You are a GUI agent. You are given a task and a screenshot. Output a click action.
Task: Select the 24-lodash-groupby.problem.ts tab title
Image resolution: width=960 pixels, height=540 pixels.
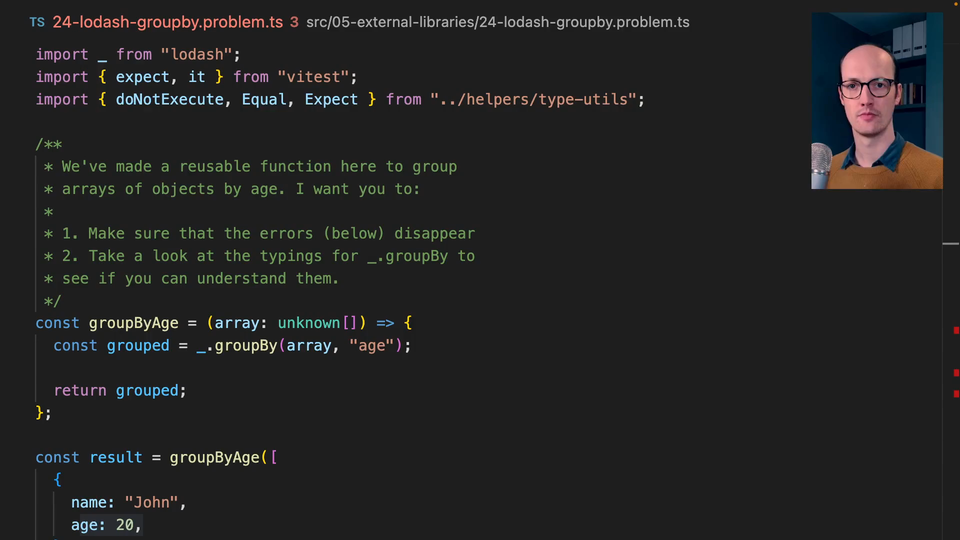pyautogui.click(x=168, y=22)
